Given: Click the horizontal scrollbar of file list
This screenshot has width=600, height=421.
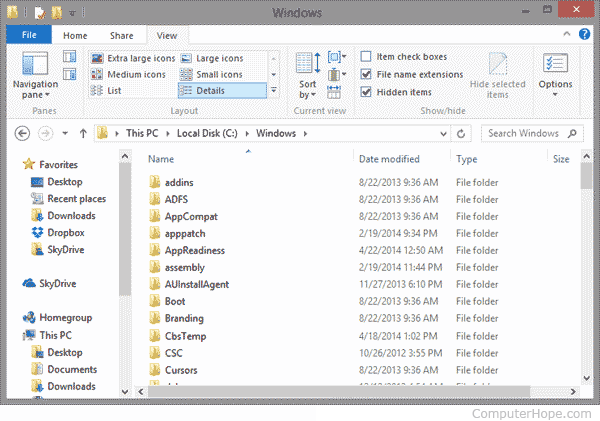Looking at the screenshot, I should coord(339,392).
